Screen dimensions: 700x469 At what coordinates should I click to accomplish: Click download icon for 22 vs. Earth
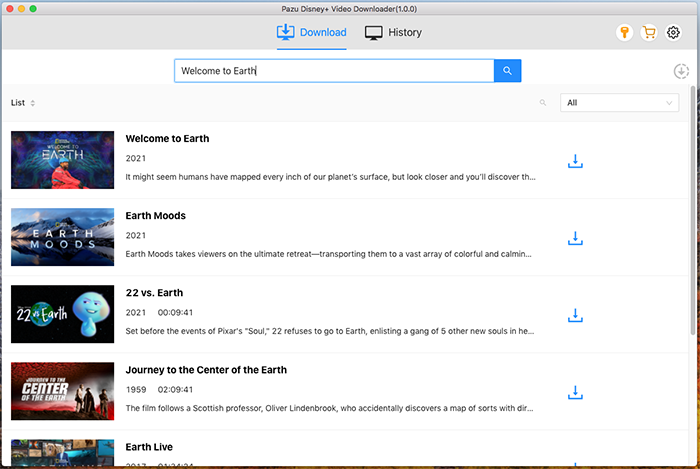tap(575, 315)
